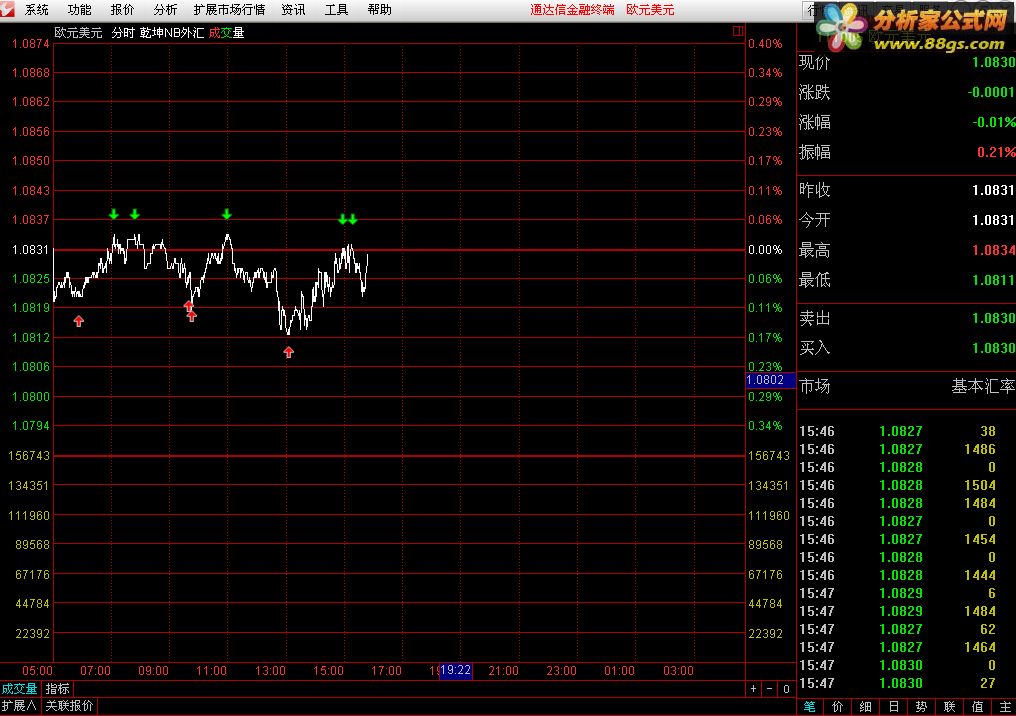Select the 日 tab in the quote panel
The width and height of the screenshot is (1016, 716).
[x=893, y=707]
